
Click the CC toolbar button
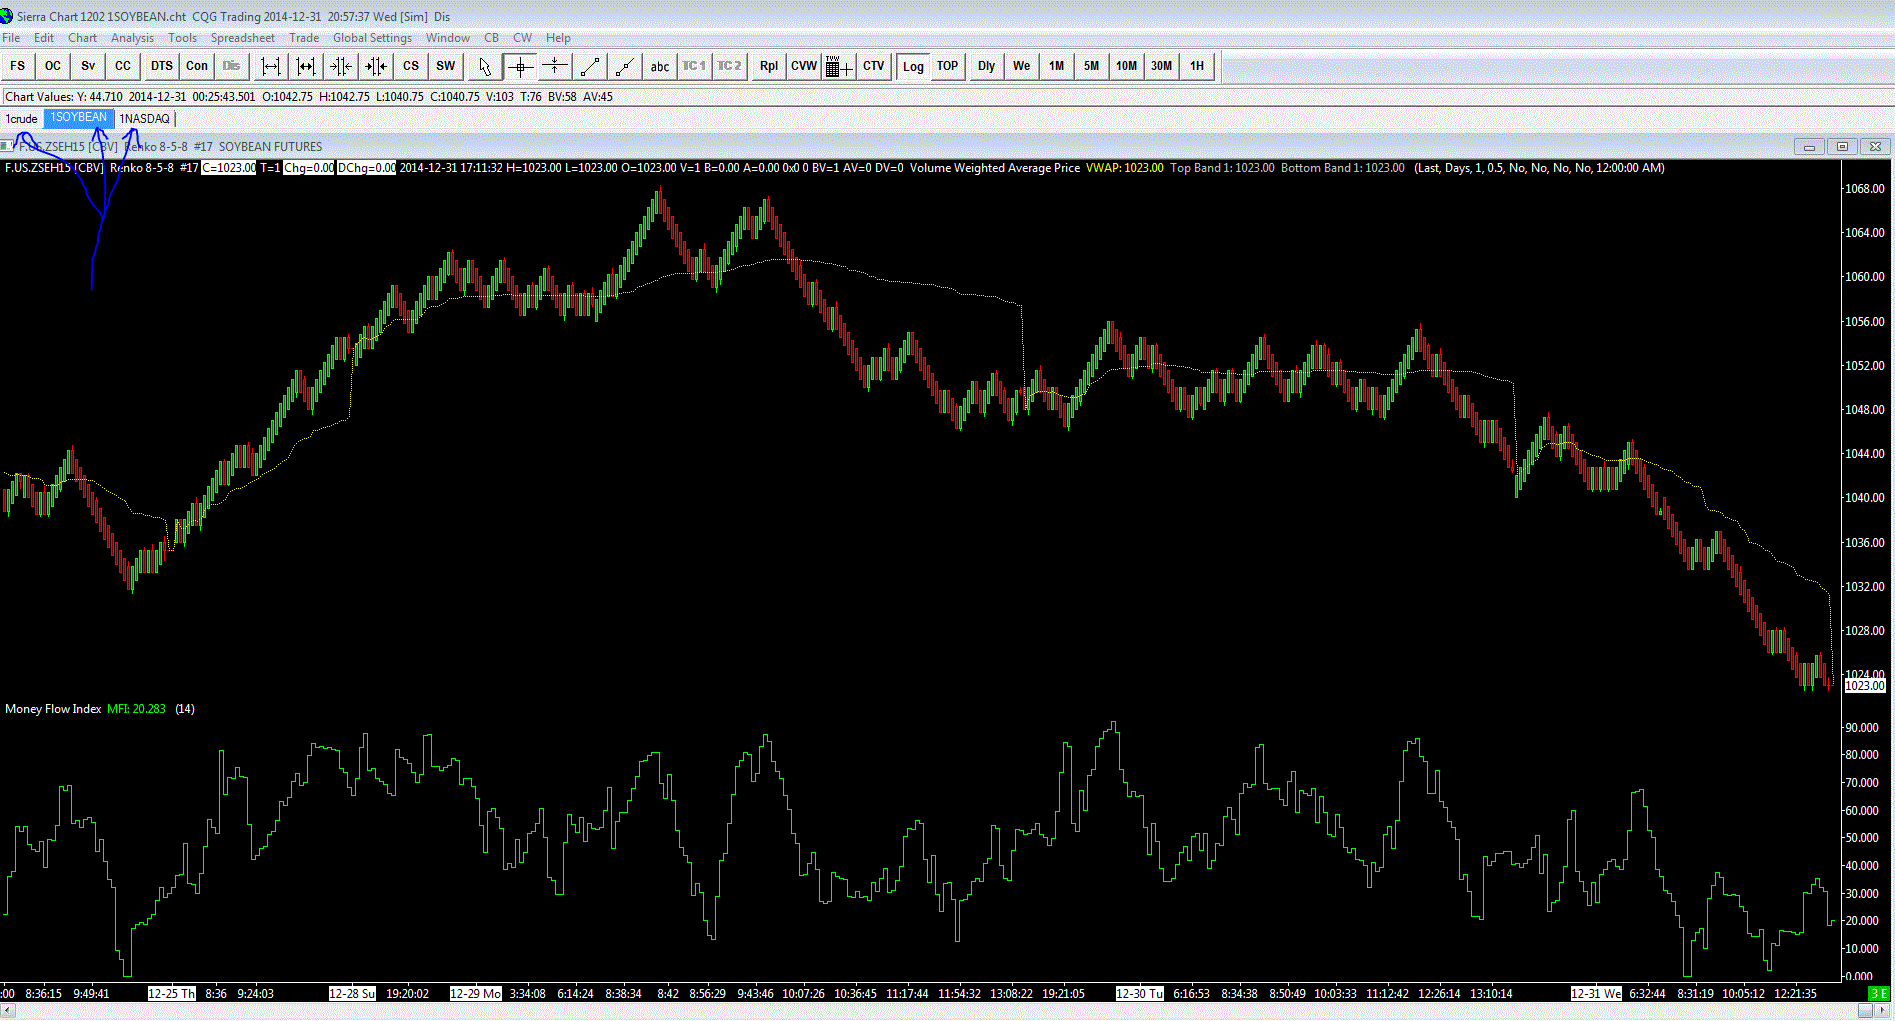pyautogui.click(x=123, y=66)
